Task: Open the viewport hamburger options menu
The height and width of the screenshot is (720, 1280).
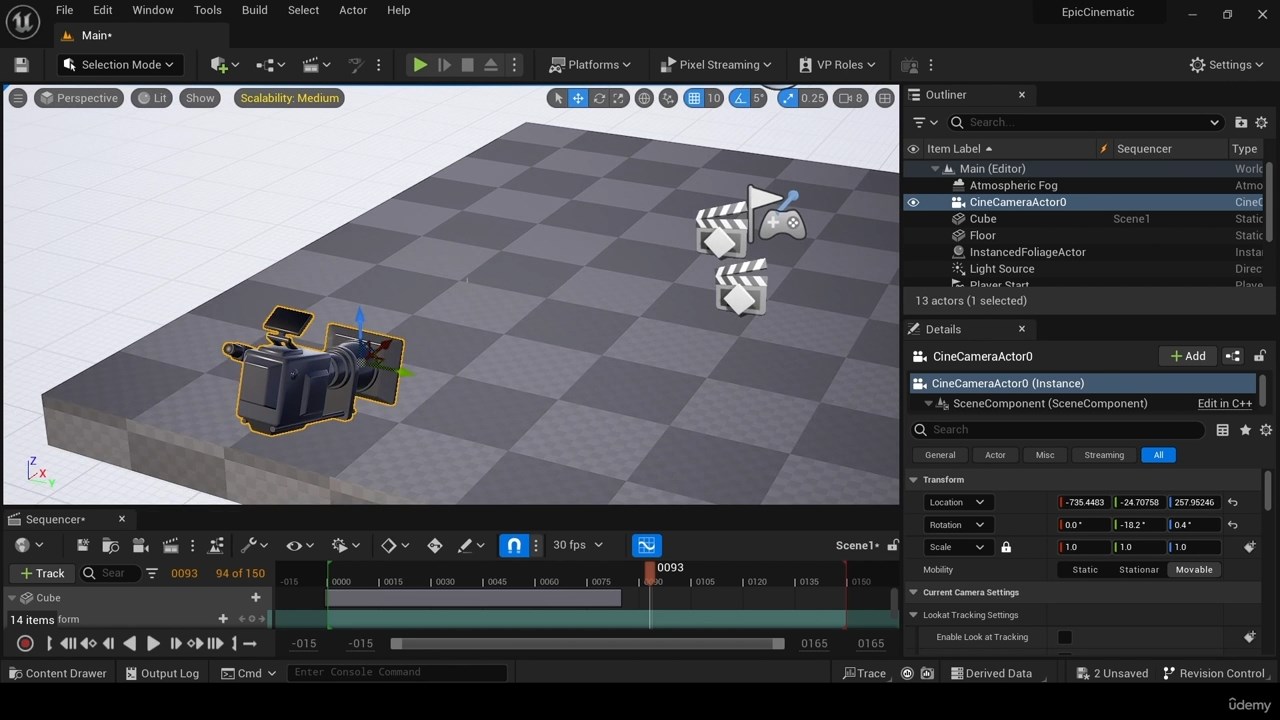Action: pos(18,98)
